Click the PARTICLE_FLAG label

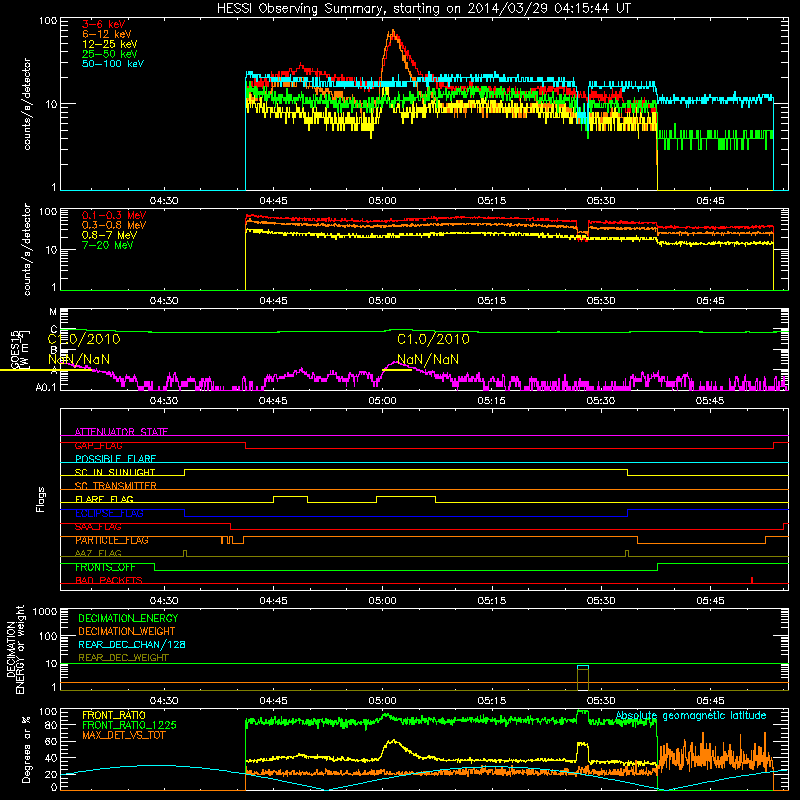point(112,540)
